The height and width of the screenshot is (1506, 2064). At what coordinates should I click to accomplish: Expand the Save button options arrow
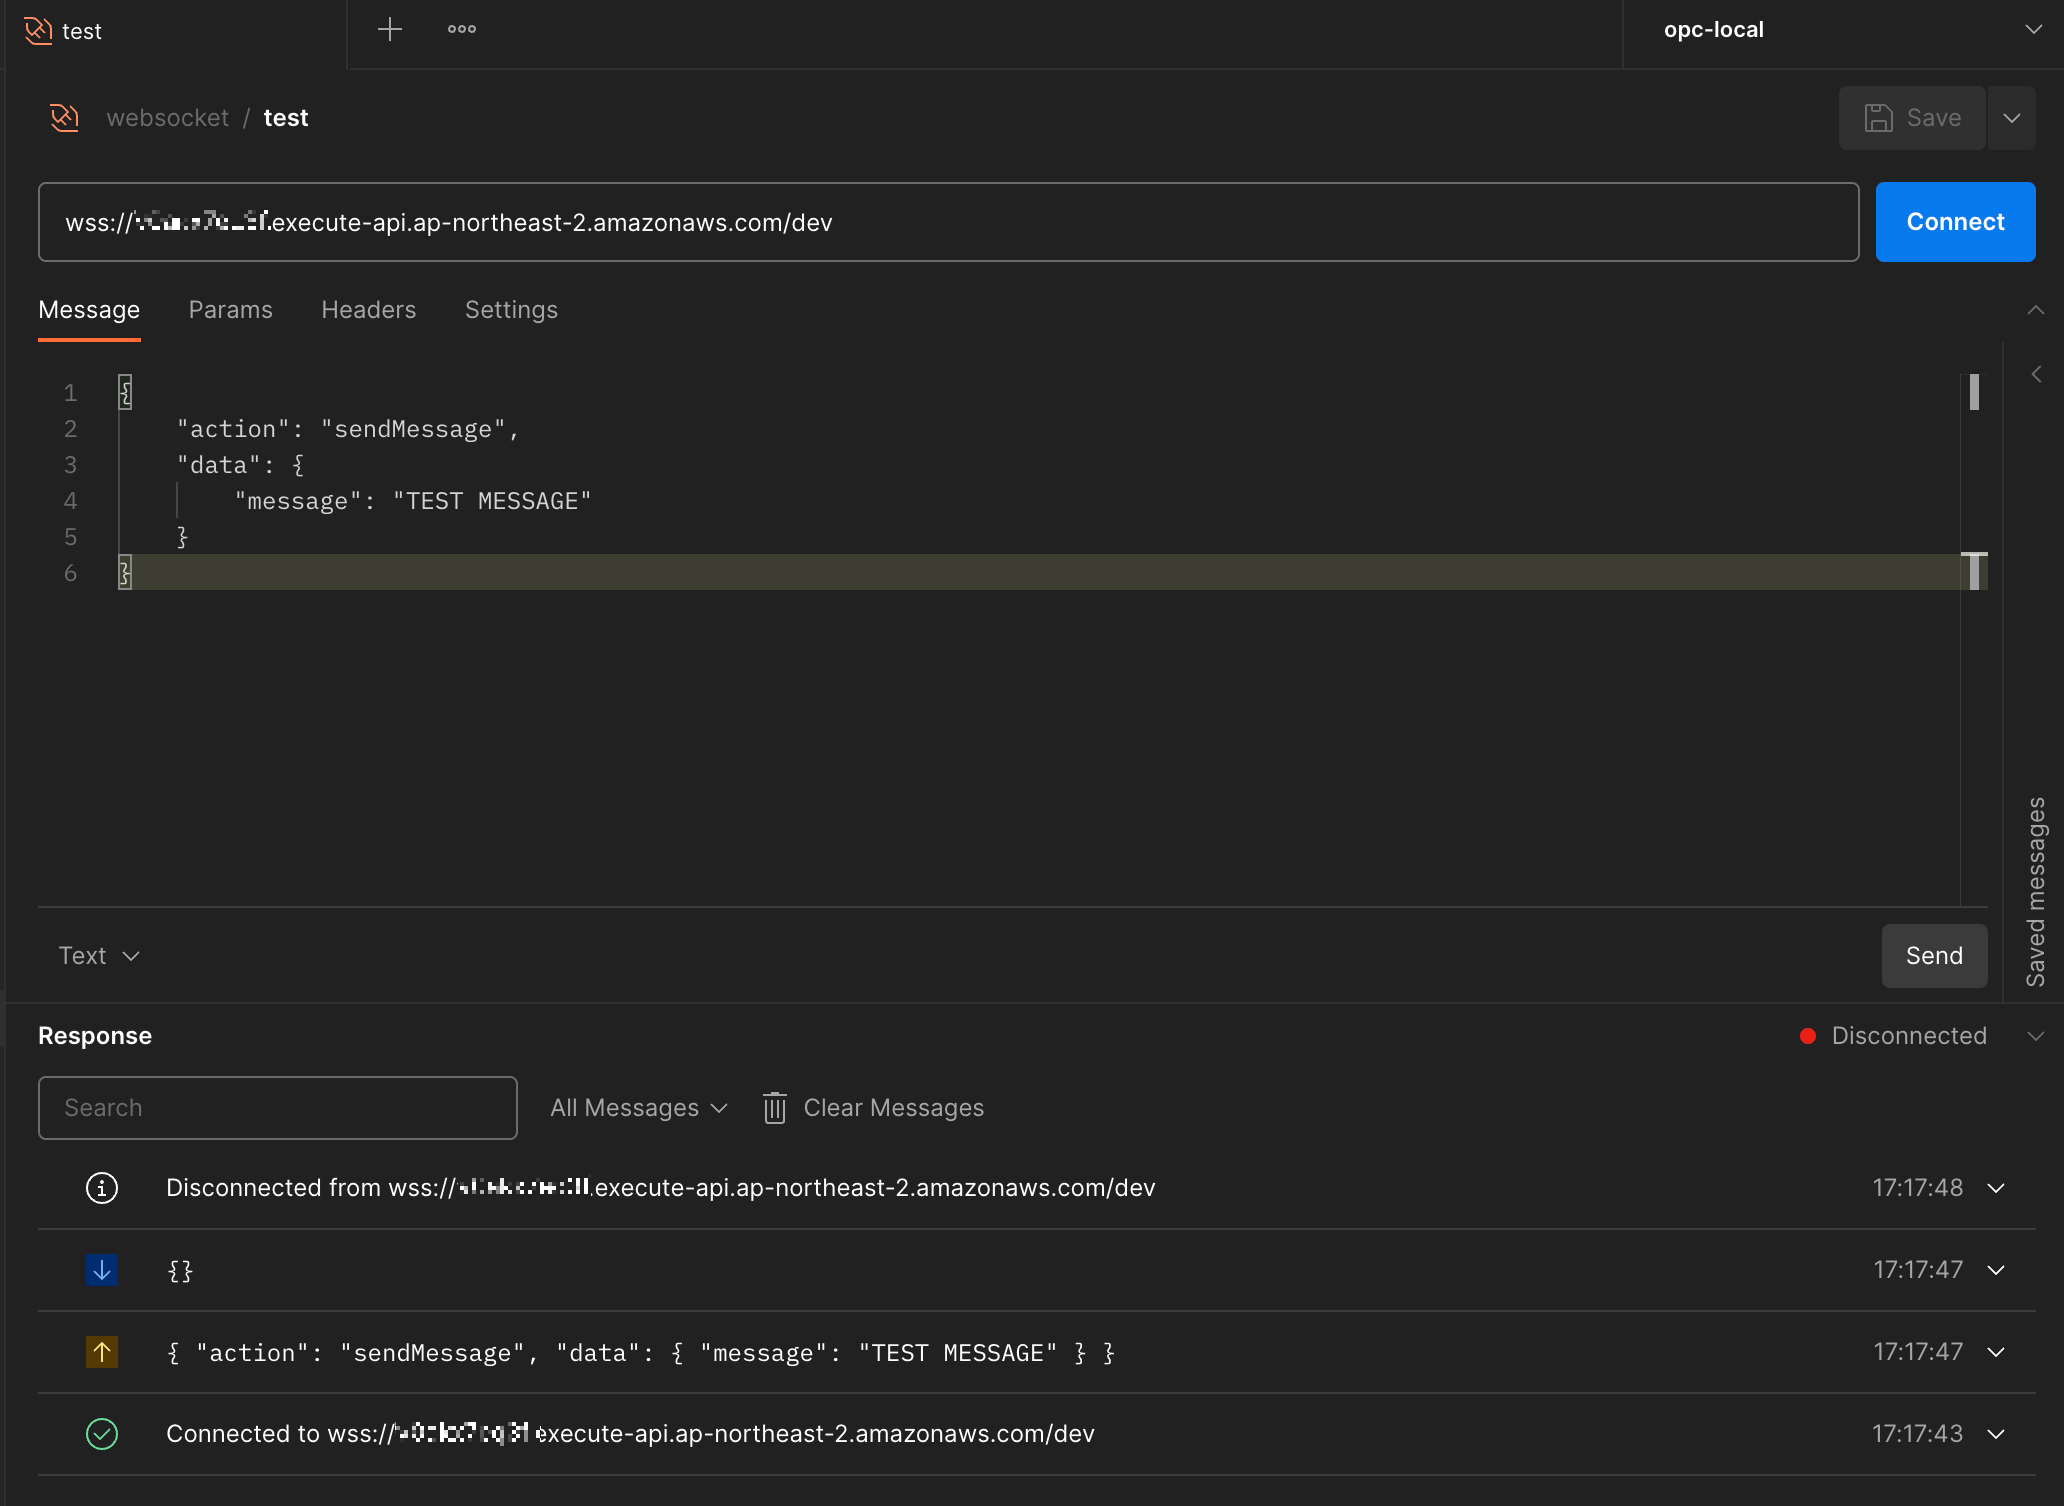pyautogui.click(x=2012, y=118)
